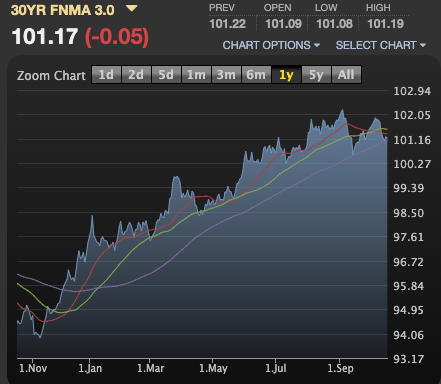Click the 102.94 price axis label
Image resolution: width=441 pixels, height=384 pixels.
coord(412,91)
